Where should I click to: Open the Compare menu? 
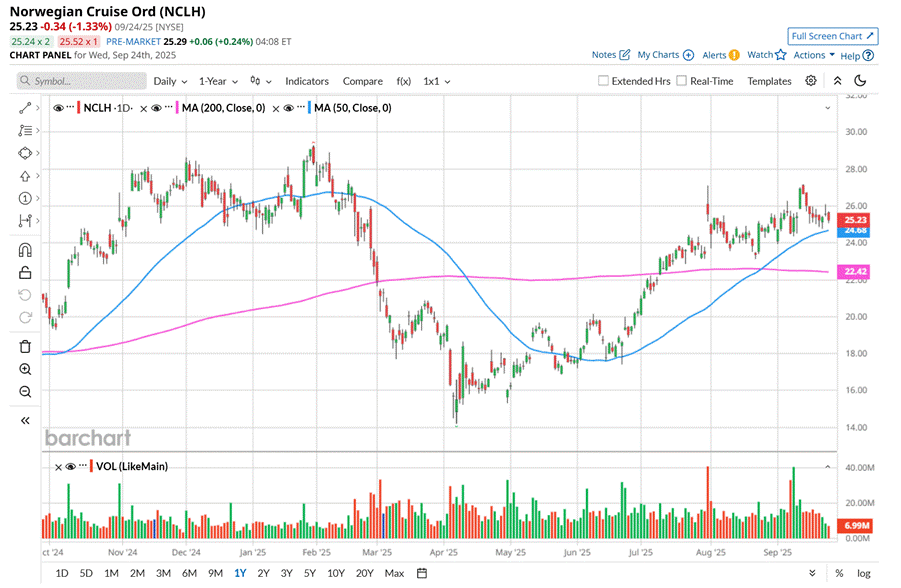pos(363,81)
